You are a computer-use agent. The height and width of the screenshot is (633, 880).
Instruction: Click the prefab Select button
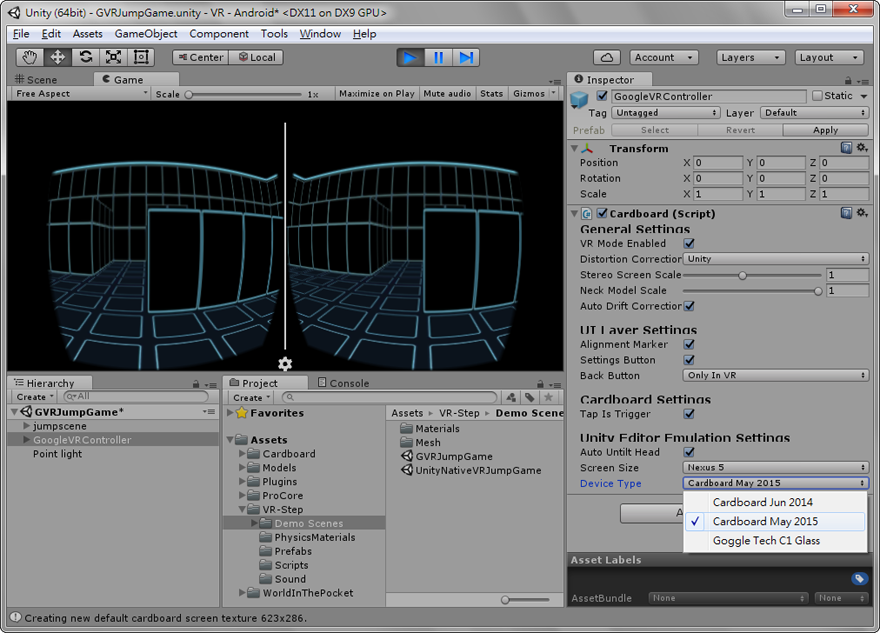click(x=654, y=130)
